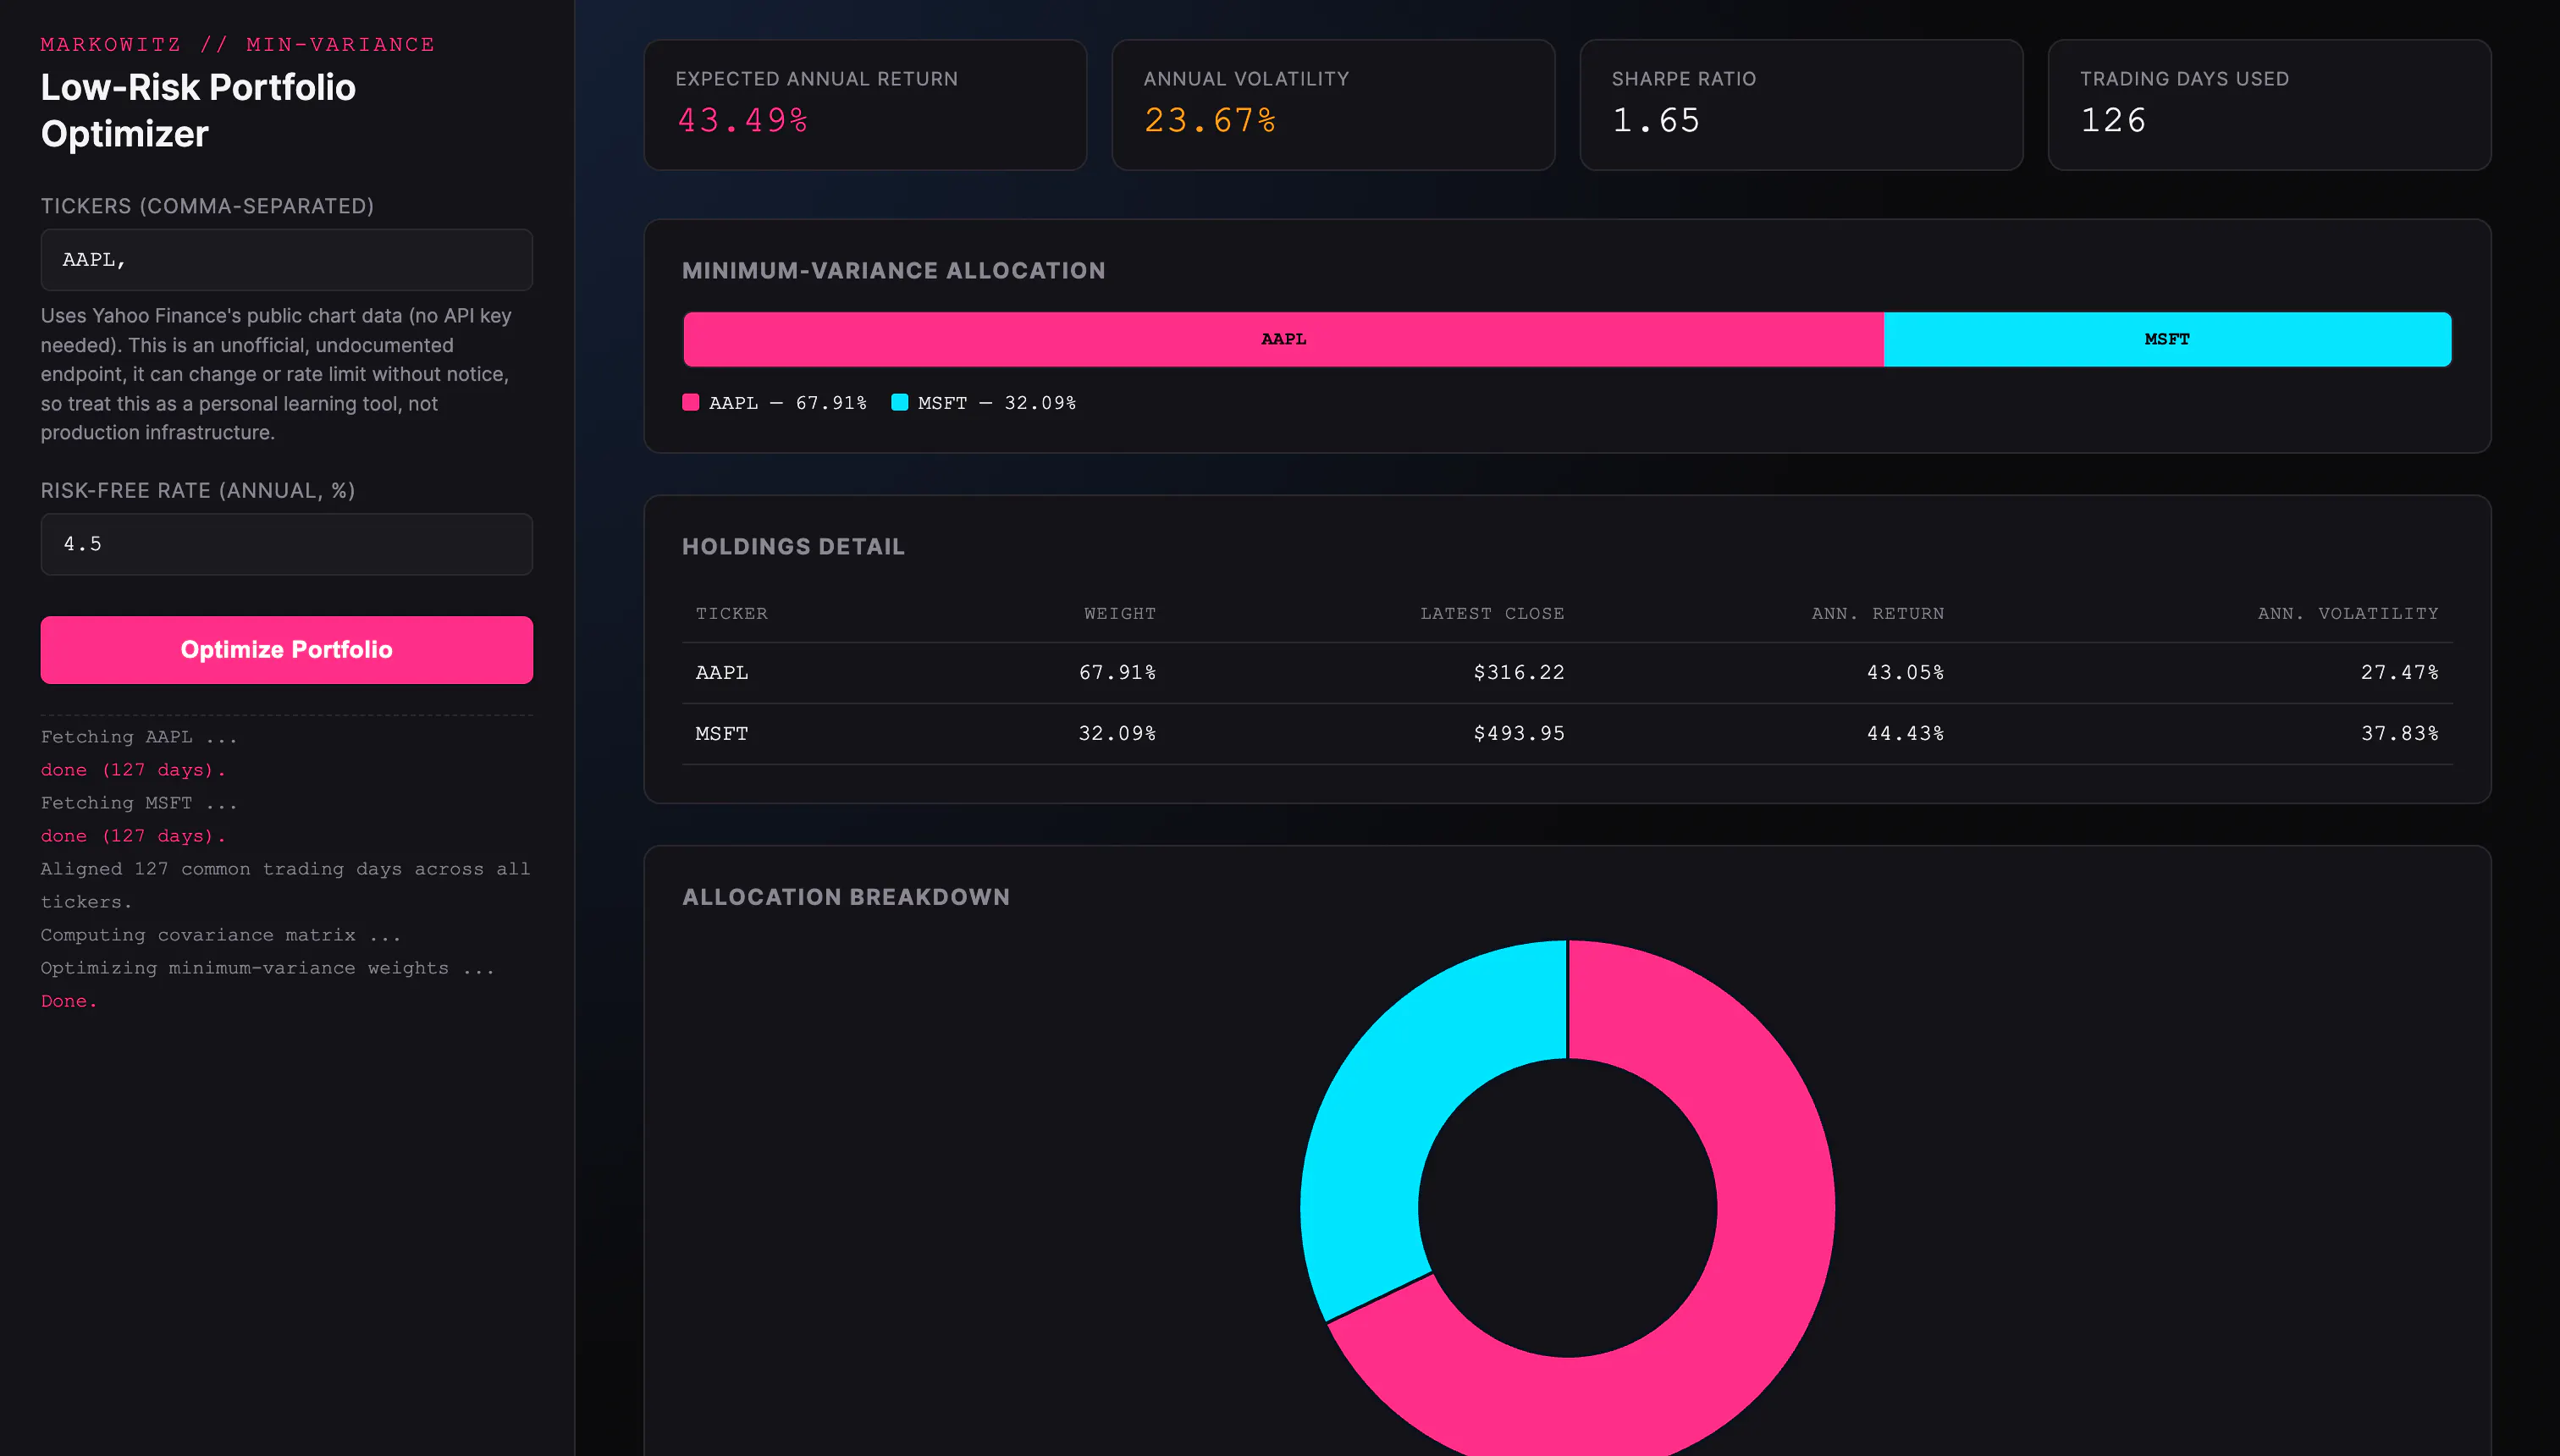Viewport: 2560px width, 1456px height.
Task: Click the pink AAPL legend swatch
Action: [x=690, y=402]
